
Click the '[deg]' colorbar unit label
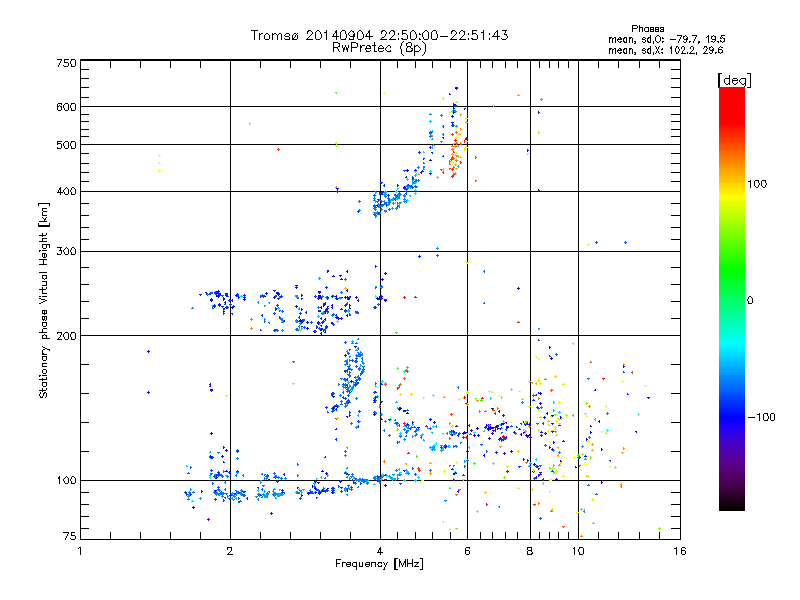[734, 80]
